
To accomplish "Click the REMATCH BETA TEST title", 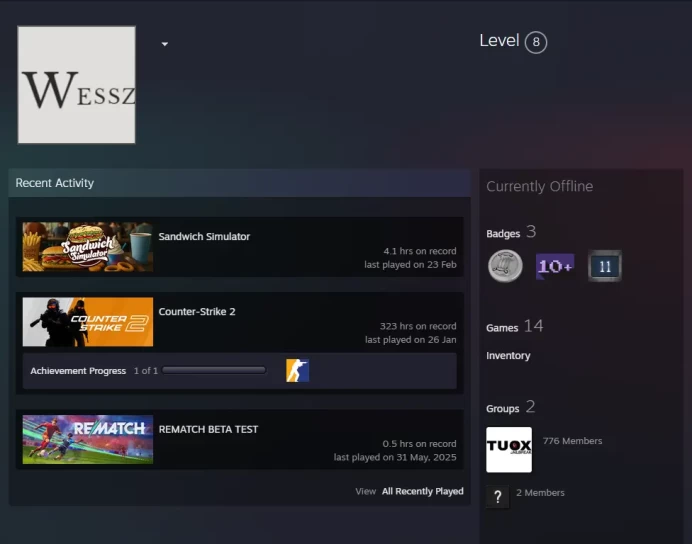I will pyautogui.click(x=208, y=429).
